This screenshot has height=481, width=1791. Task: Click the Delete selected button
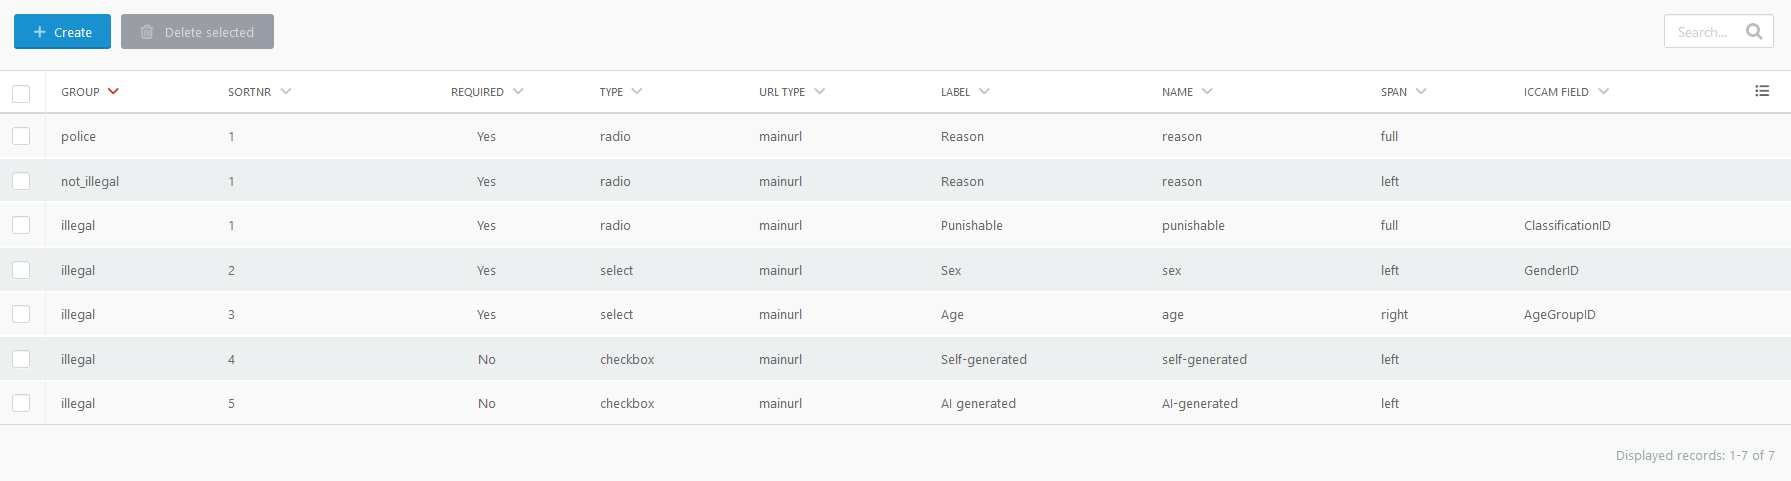pyautogui.click(x=197, y=32)
